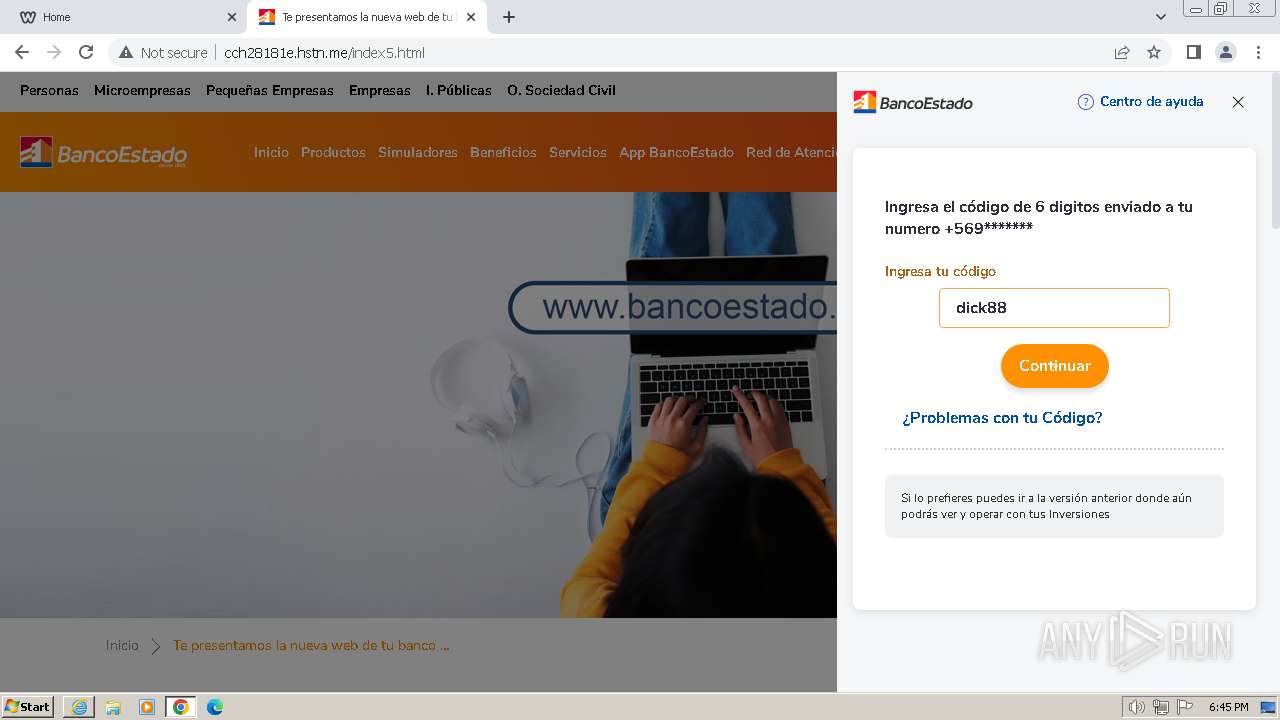Open Empresas section

click(380, 90)
